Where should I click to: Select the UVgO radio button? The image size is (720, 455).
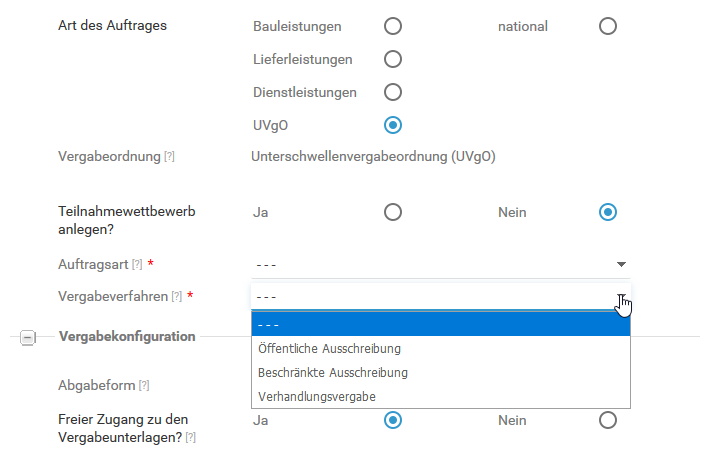click(x=393, y=125)
